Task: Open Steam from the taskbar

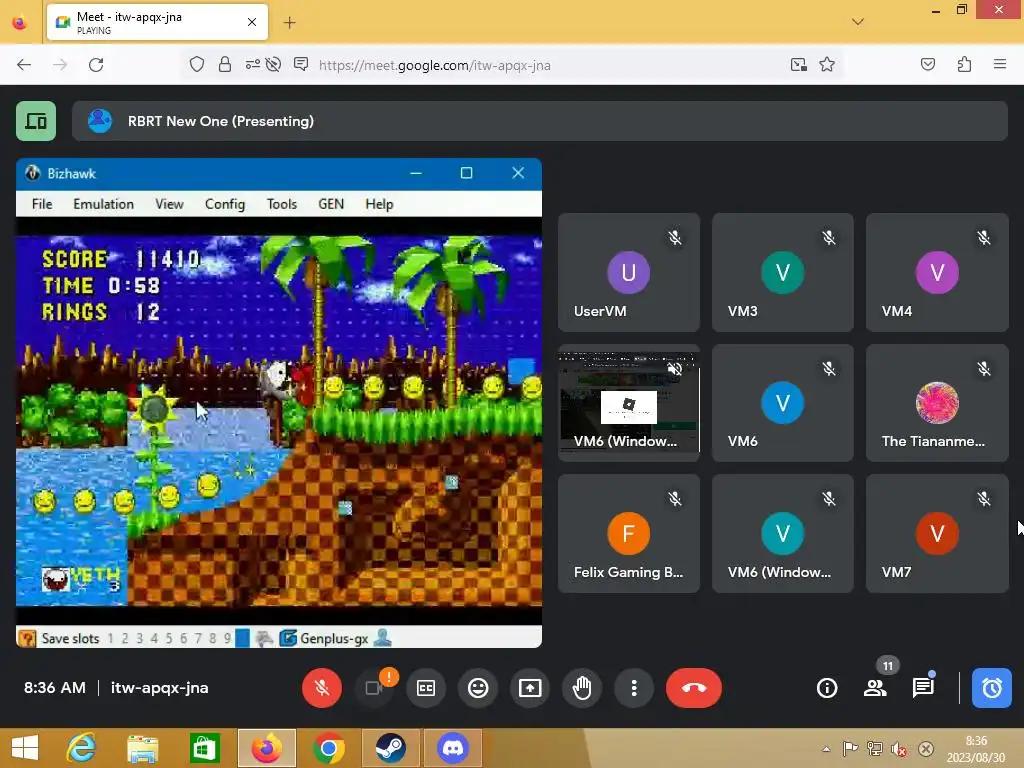Action: 391,748
